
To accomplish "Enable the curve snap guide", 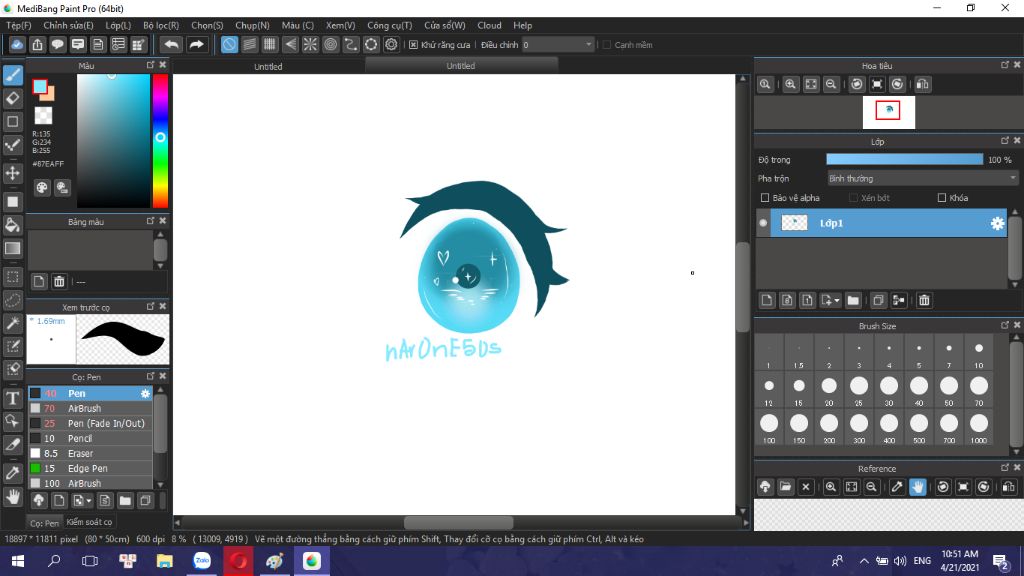I will tap(351, 44).
